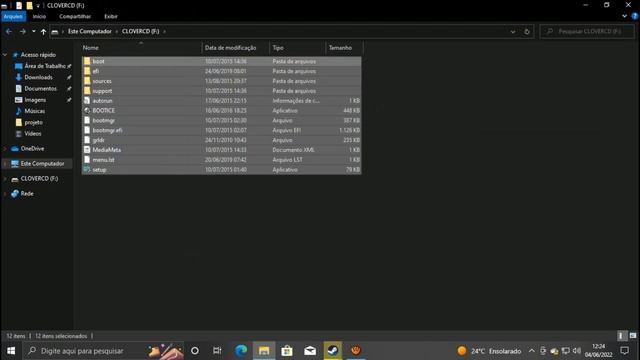
Task: Go up one folder level
Action: (43, 31)
